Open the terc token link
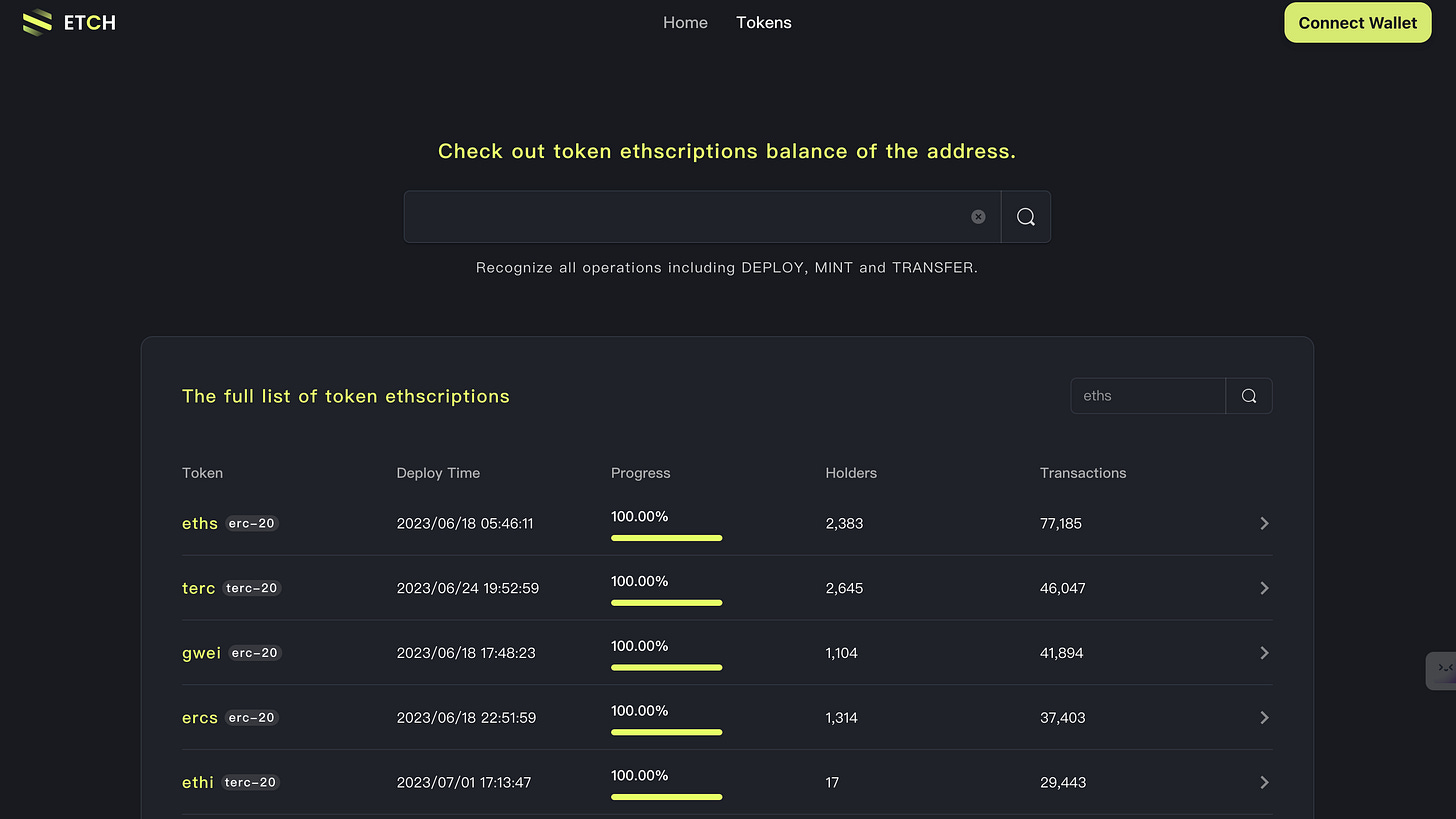The width and height of the screenshot is (1456, 819). [x=198, y=588]
